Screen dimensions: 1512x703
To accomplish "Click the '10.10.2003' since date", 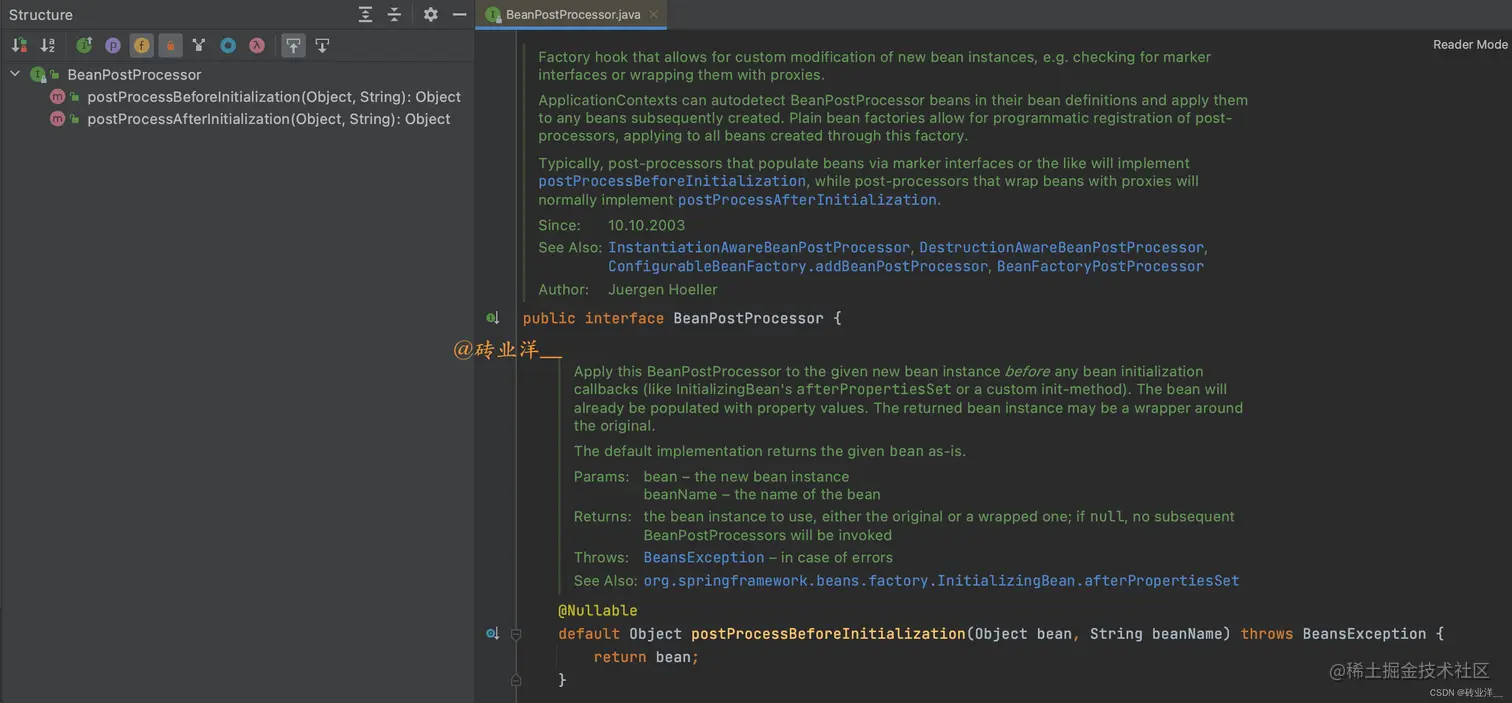I will [646, 225].
